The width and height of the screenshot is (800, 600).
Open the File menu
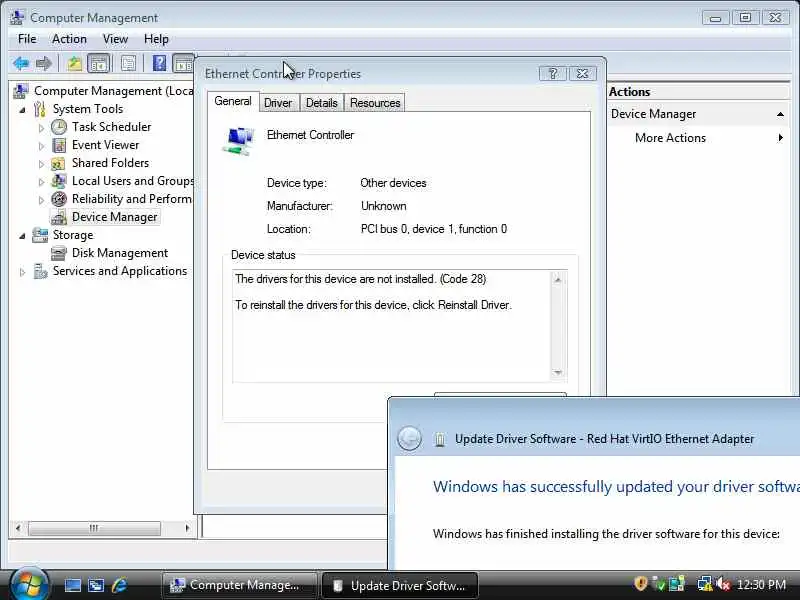(27, 39)
